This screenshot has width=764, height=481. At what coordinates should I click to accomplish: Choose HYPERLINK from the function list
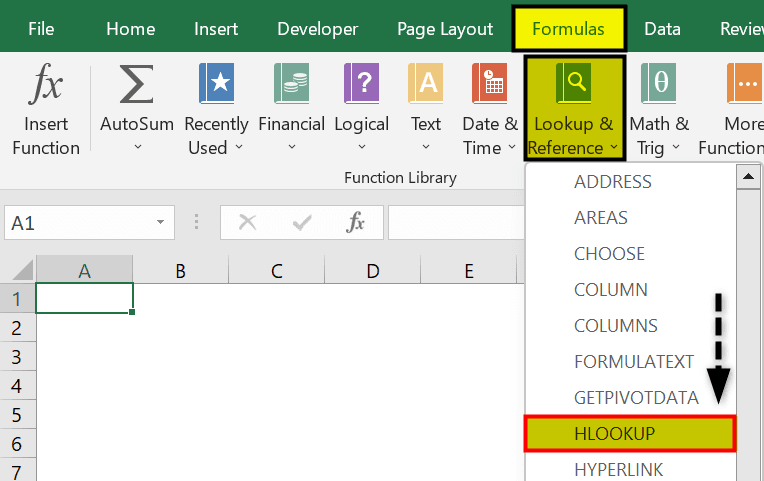point(630,469)
